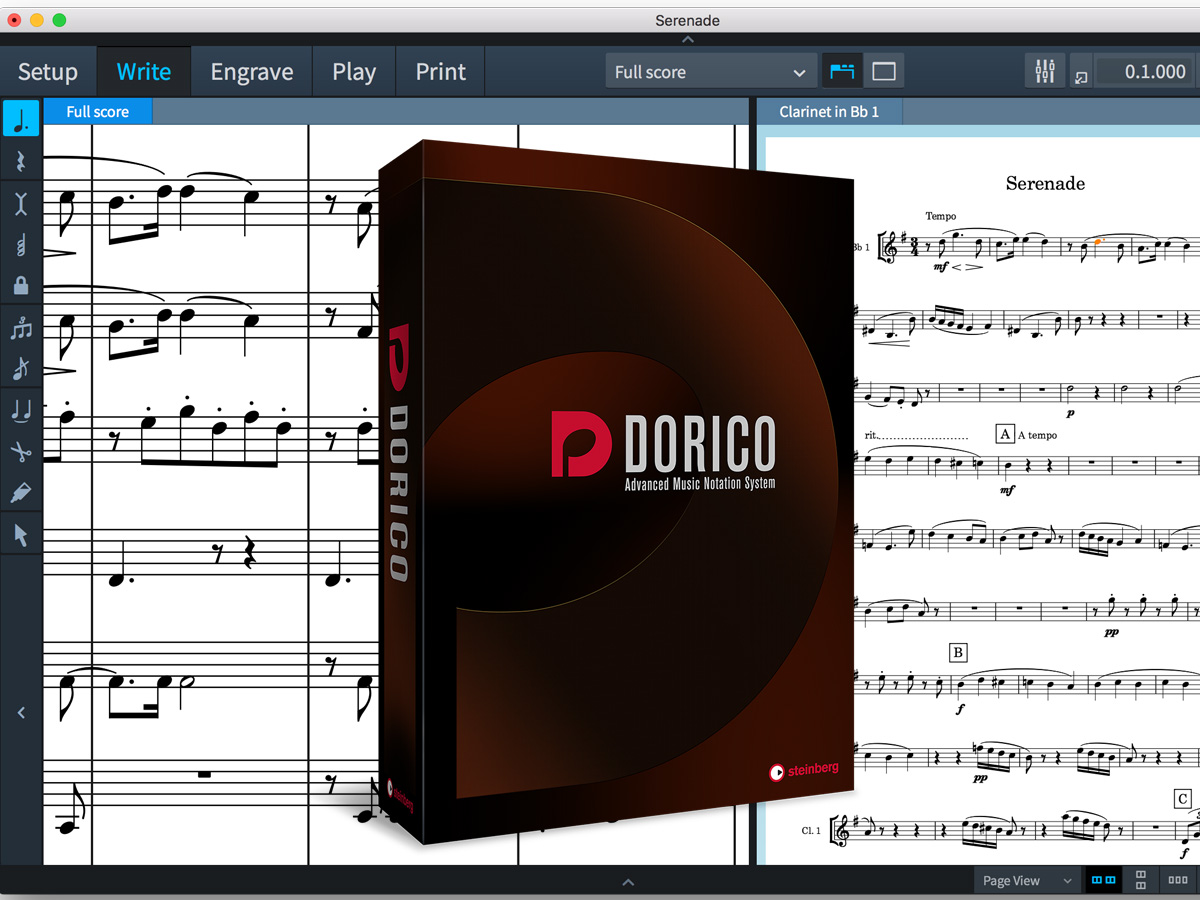Image resolution: width=1200 pixels, height=900 pixels.
Task: Click the Serenade title in clarinet part
Action: coord(1045,183)
